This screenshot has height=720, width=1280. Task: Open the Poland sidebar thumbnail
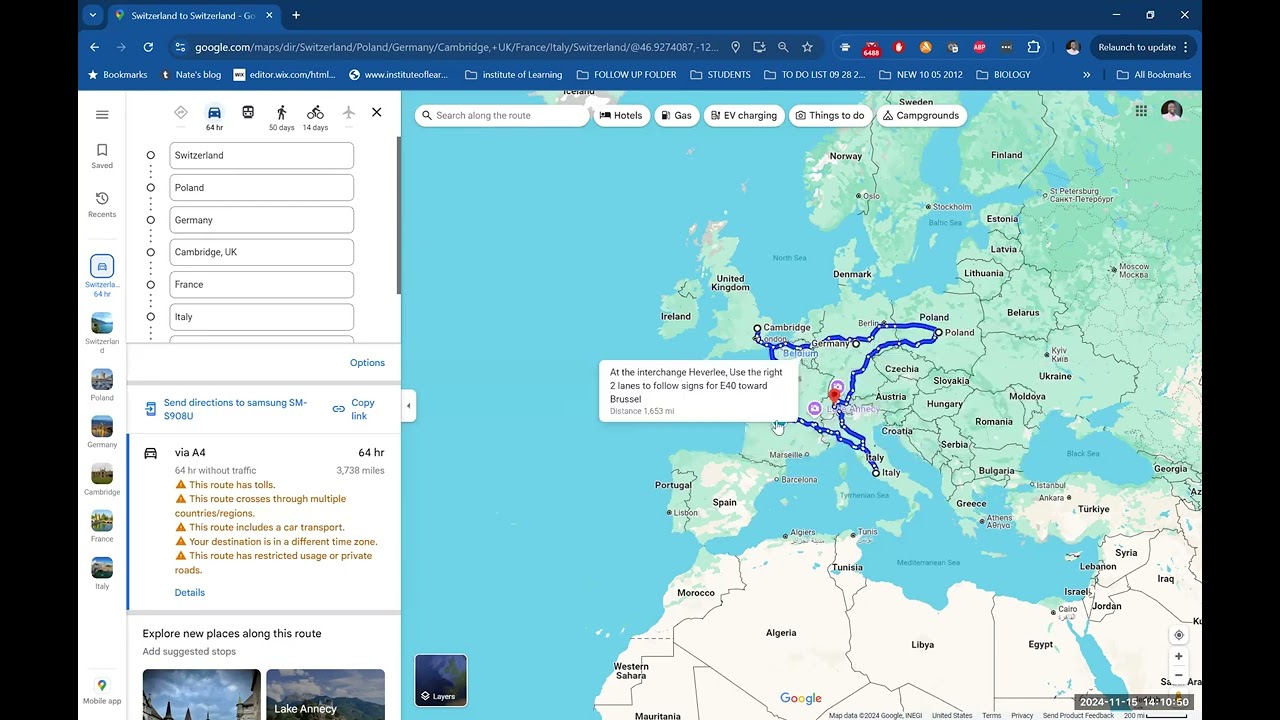102,385
